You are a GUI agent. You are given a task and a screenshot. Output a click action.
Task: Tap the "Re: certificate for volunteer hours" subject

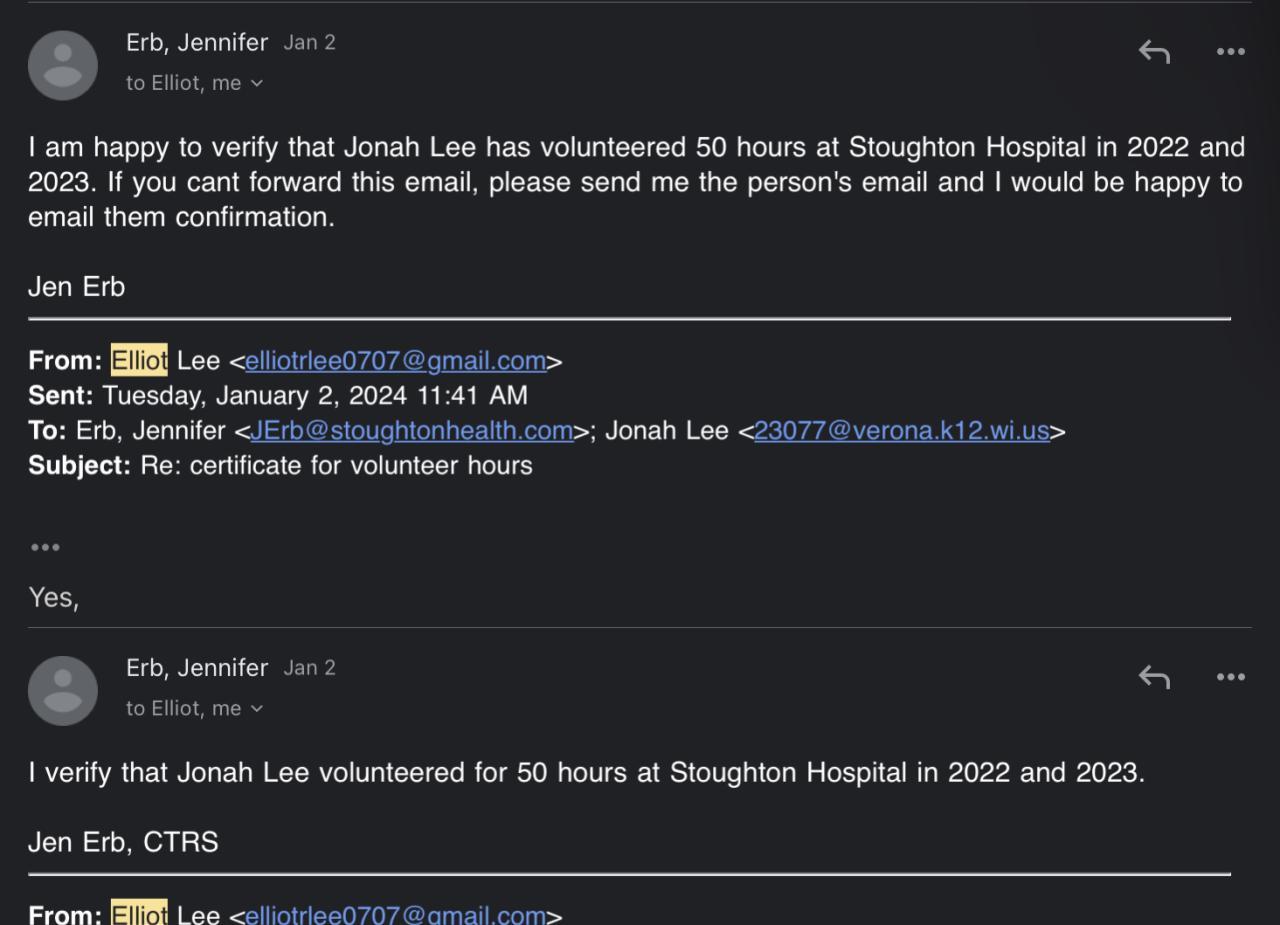[x=336, y=466]
